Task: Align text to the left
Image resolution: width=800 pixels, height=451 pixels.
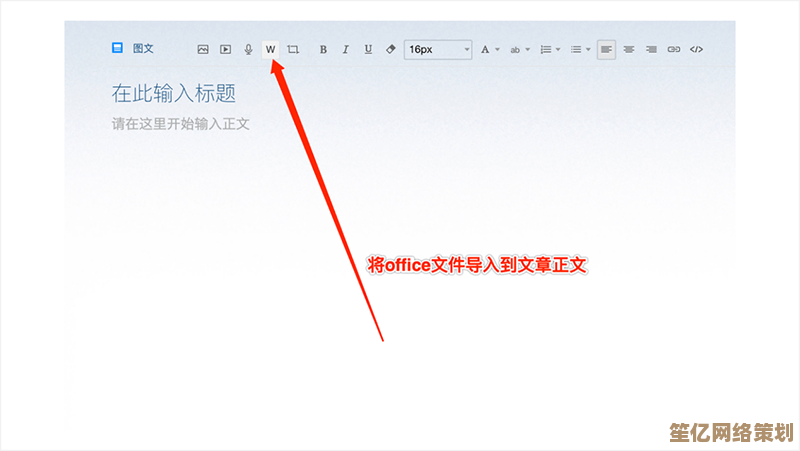Action: coord(607,49)
